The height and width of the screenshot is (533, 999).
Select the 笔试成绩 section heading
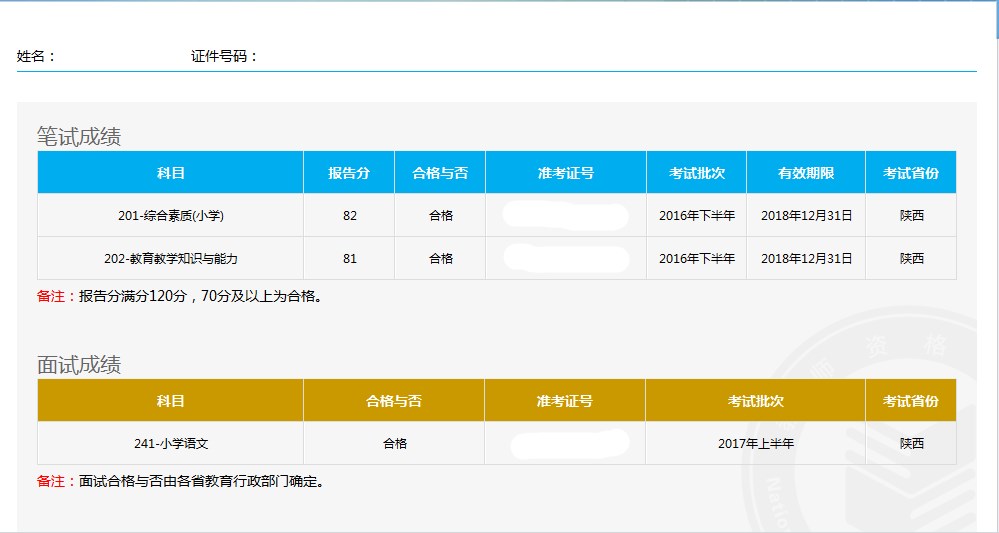(79, 136)
